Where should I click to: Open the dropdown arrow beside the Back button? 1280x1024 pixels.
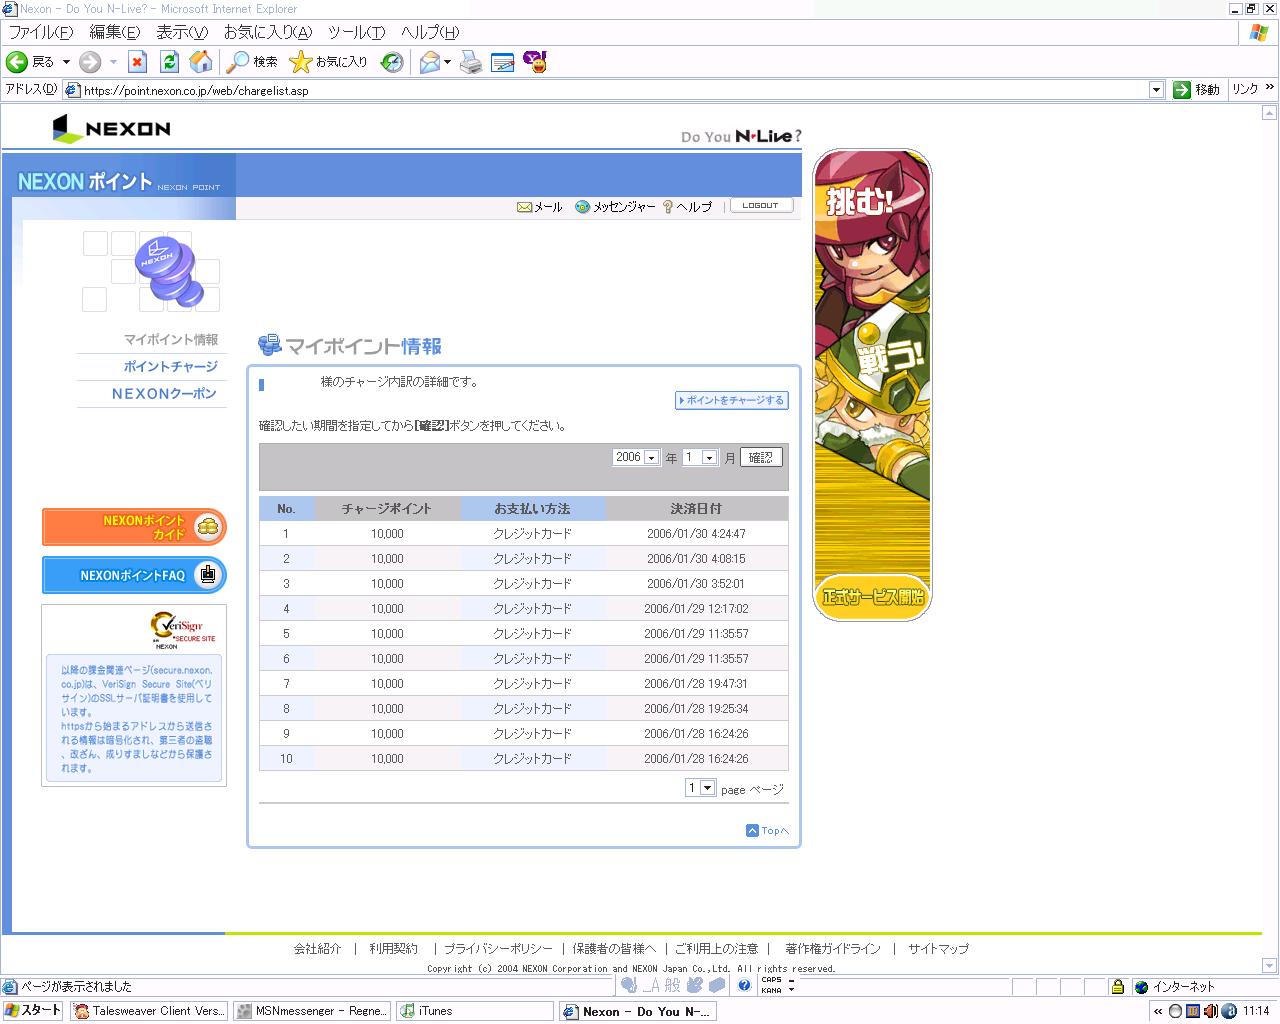(x=66, y=62)
